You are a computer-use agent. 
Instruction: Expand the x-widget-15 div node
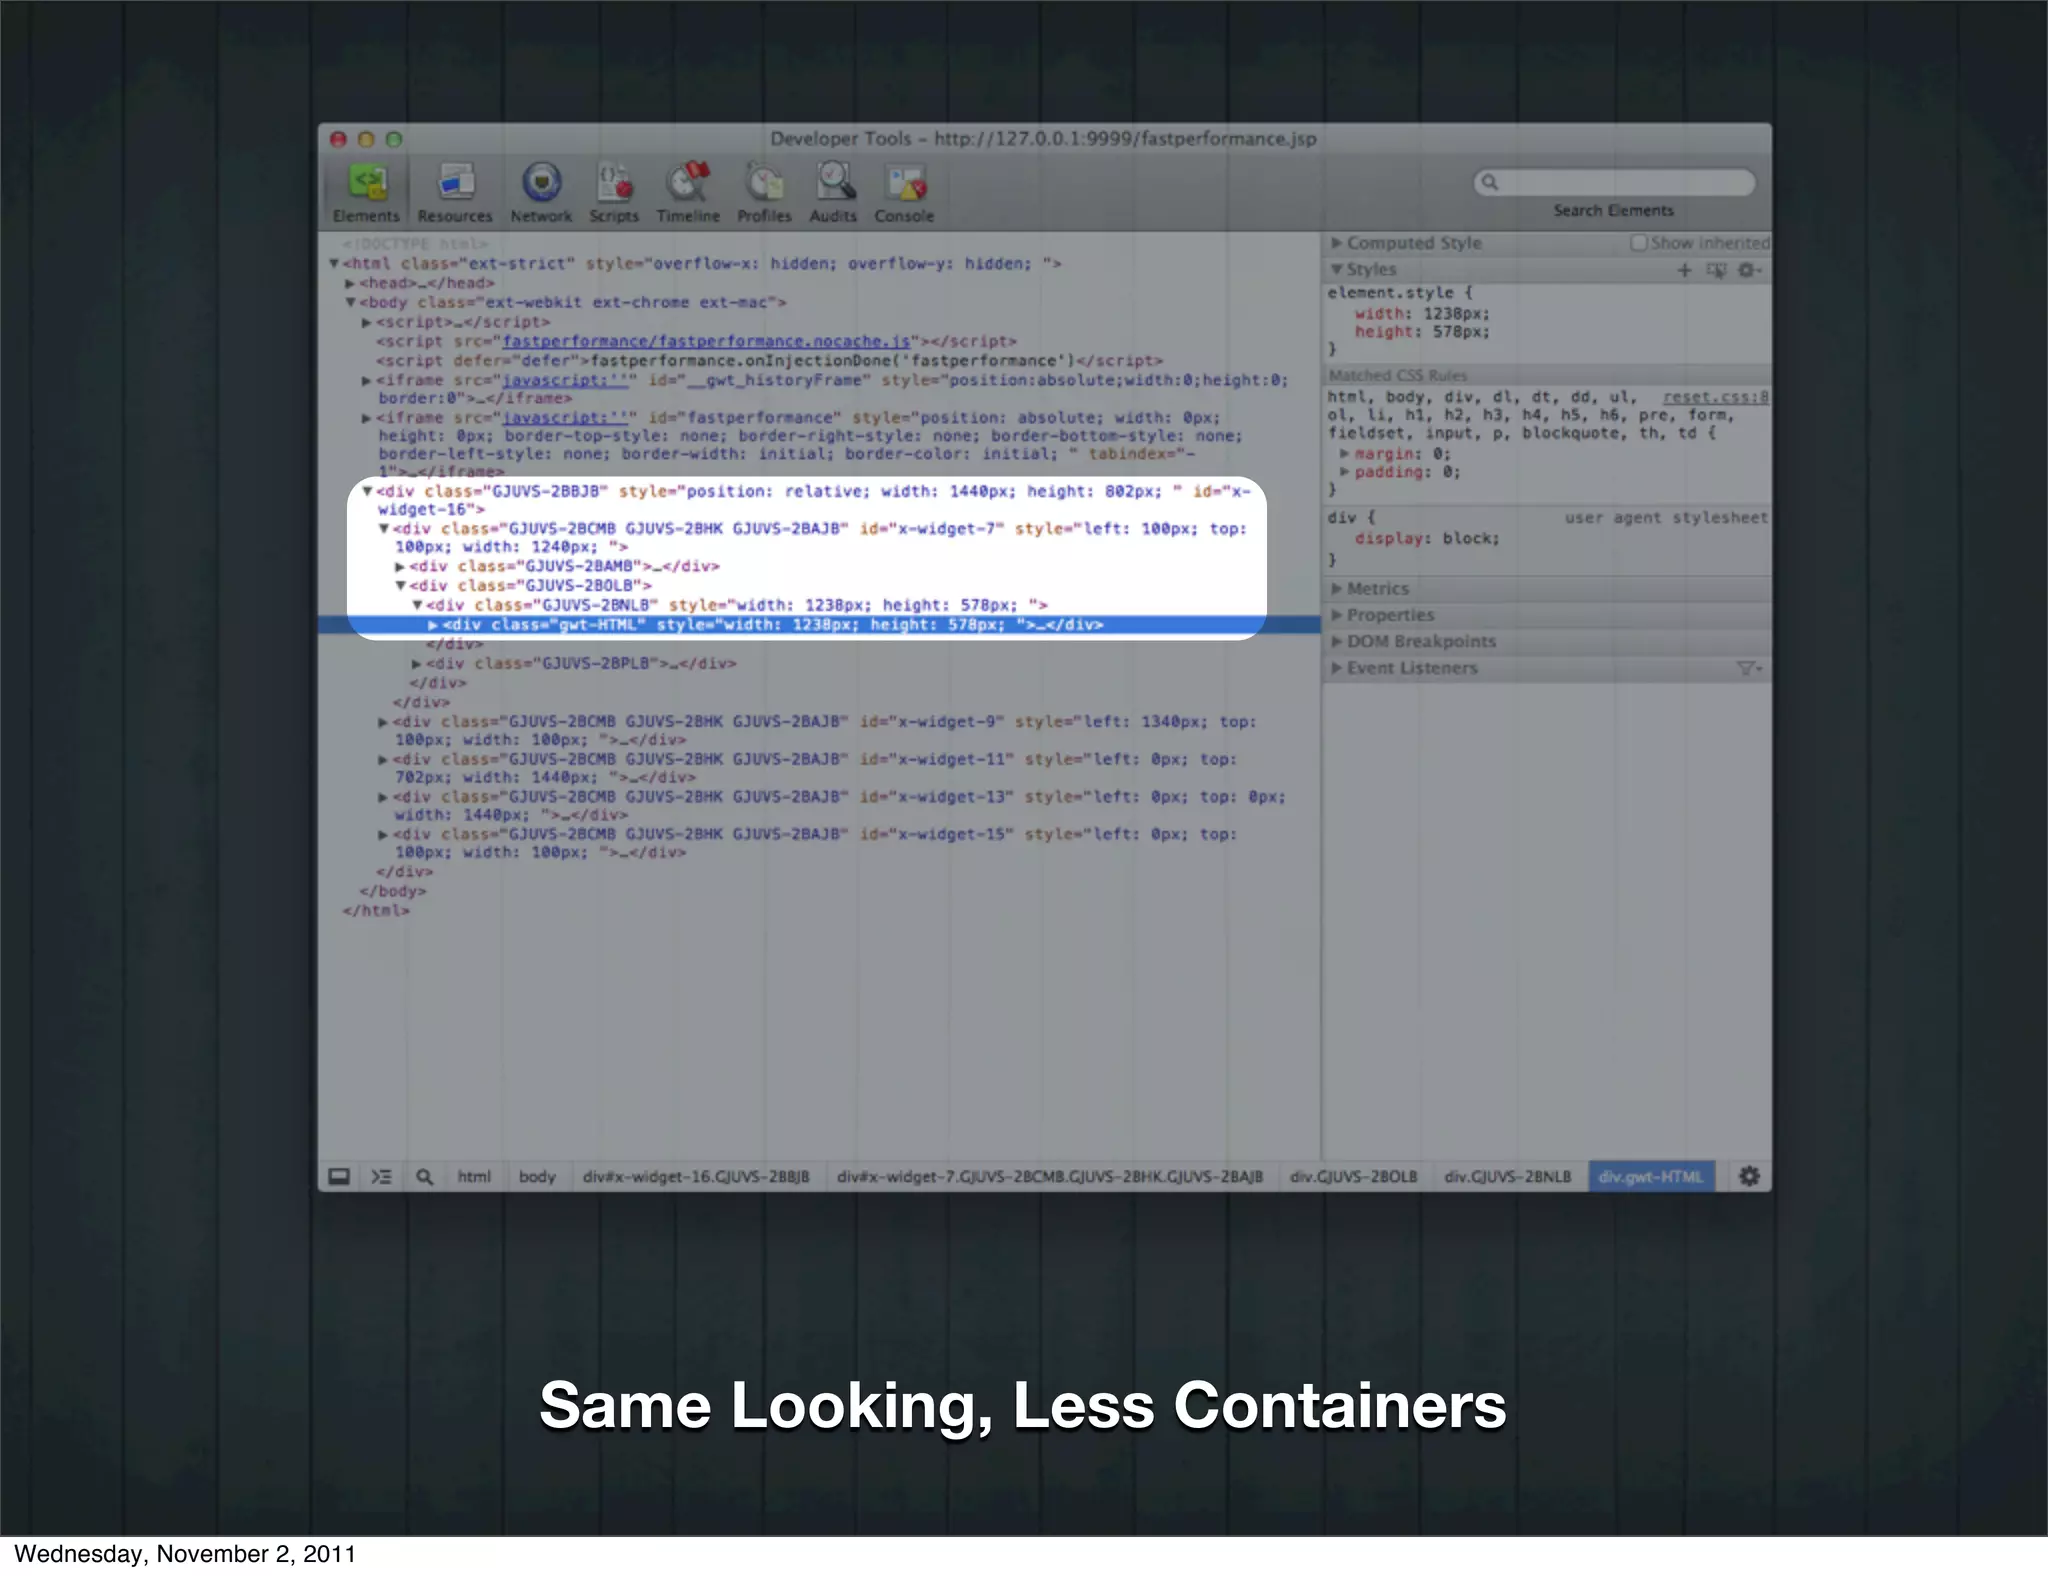pos(384,834)
